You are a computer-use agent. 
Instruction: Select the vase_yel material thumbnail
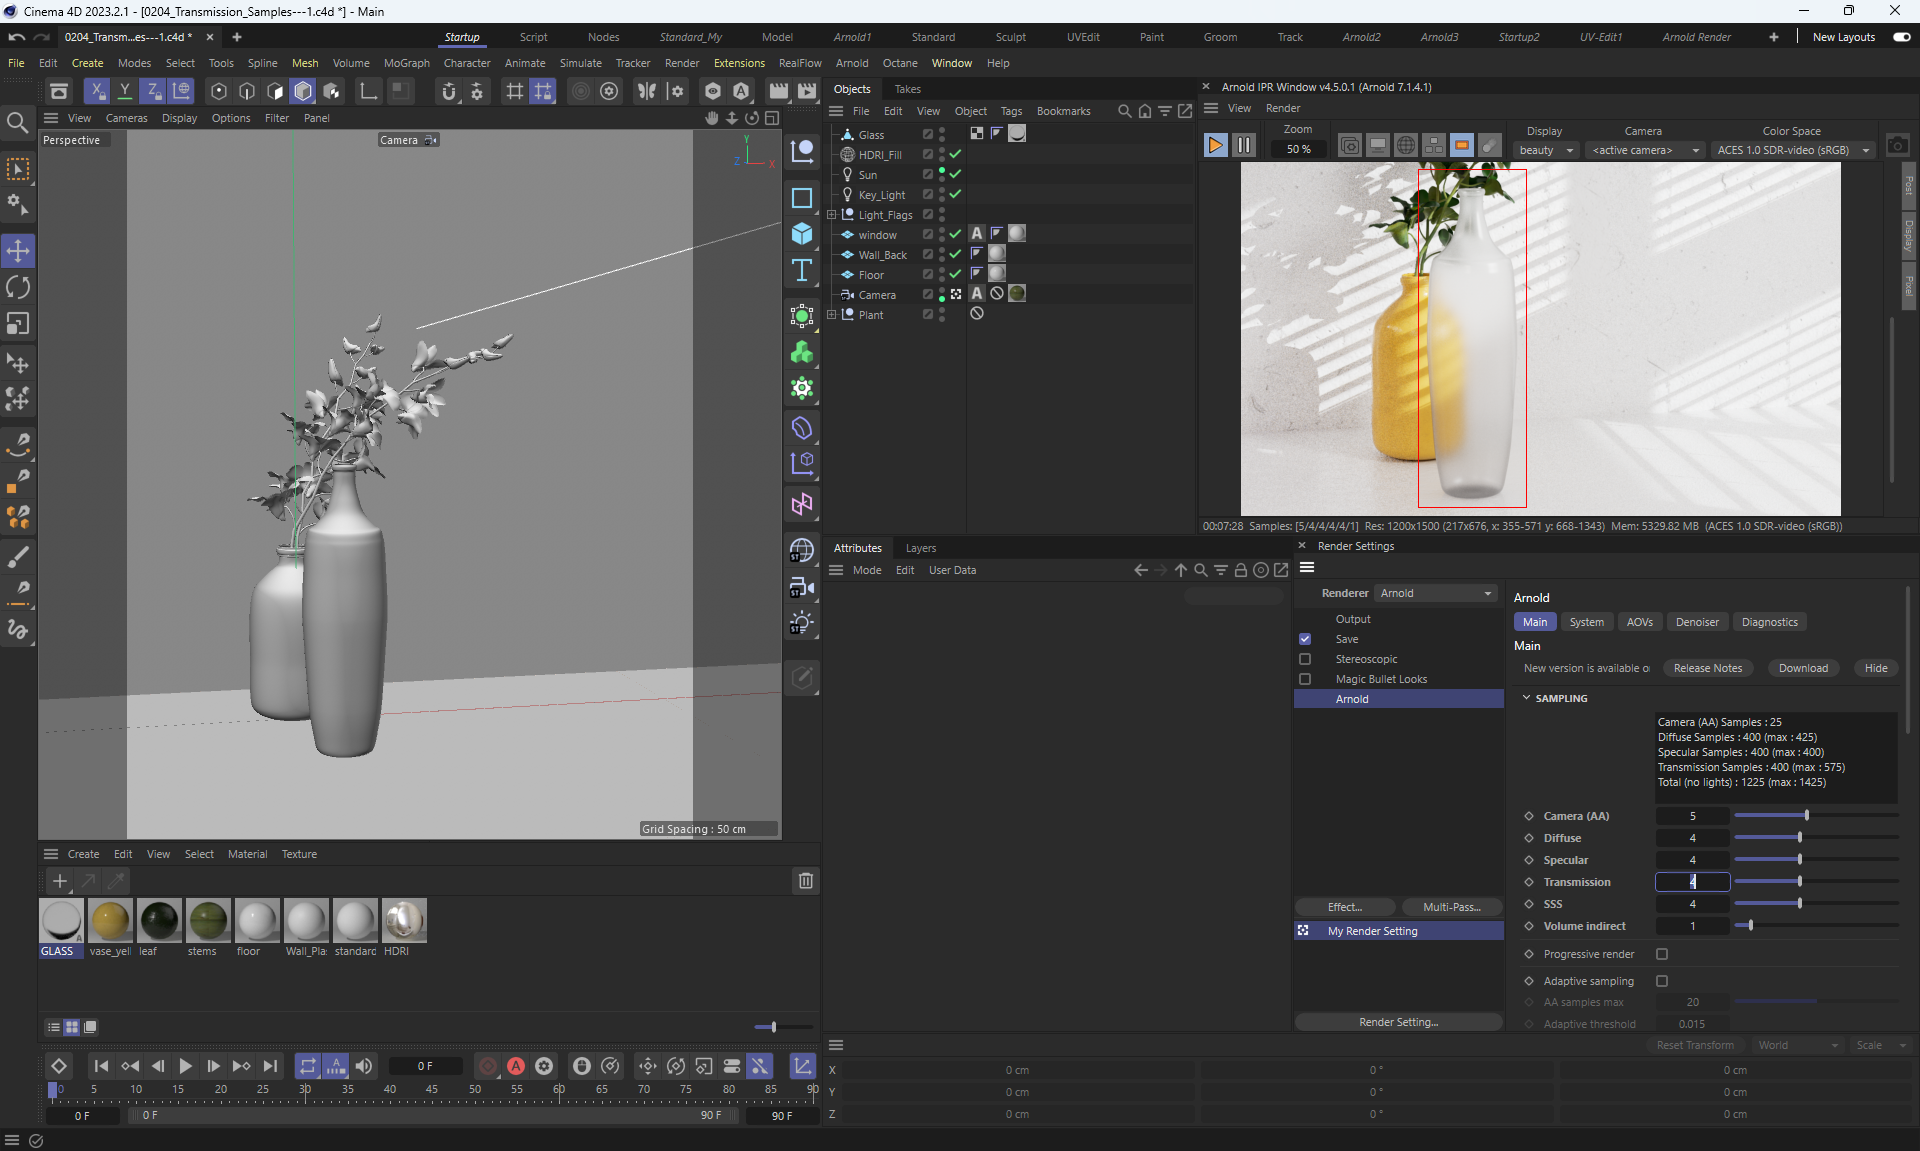pos(110,920)
